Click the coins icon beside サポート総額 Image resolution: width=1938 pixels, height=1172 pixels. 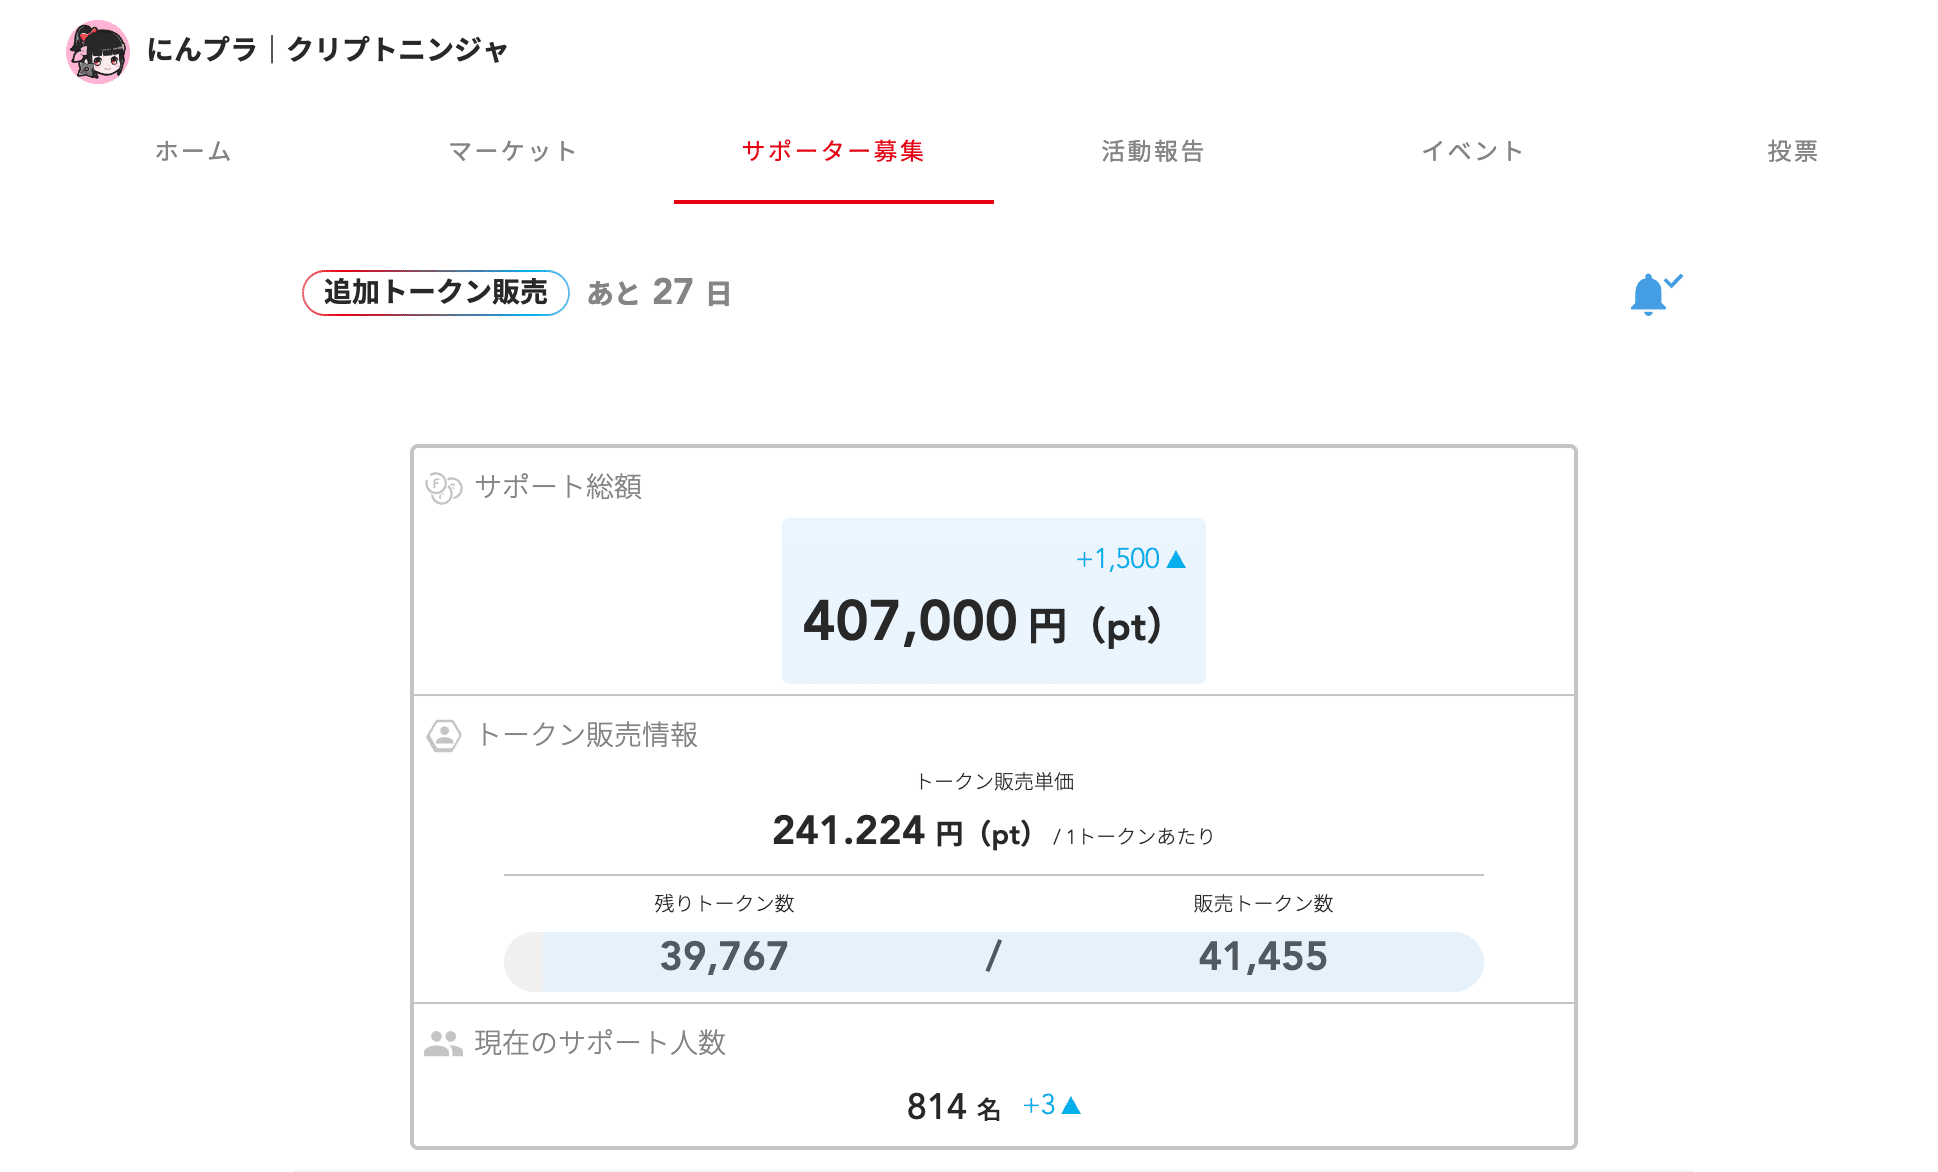coord(444,488)
